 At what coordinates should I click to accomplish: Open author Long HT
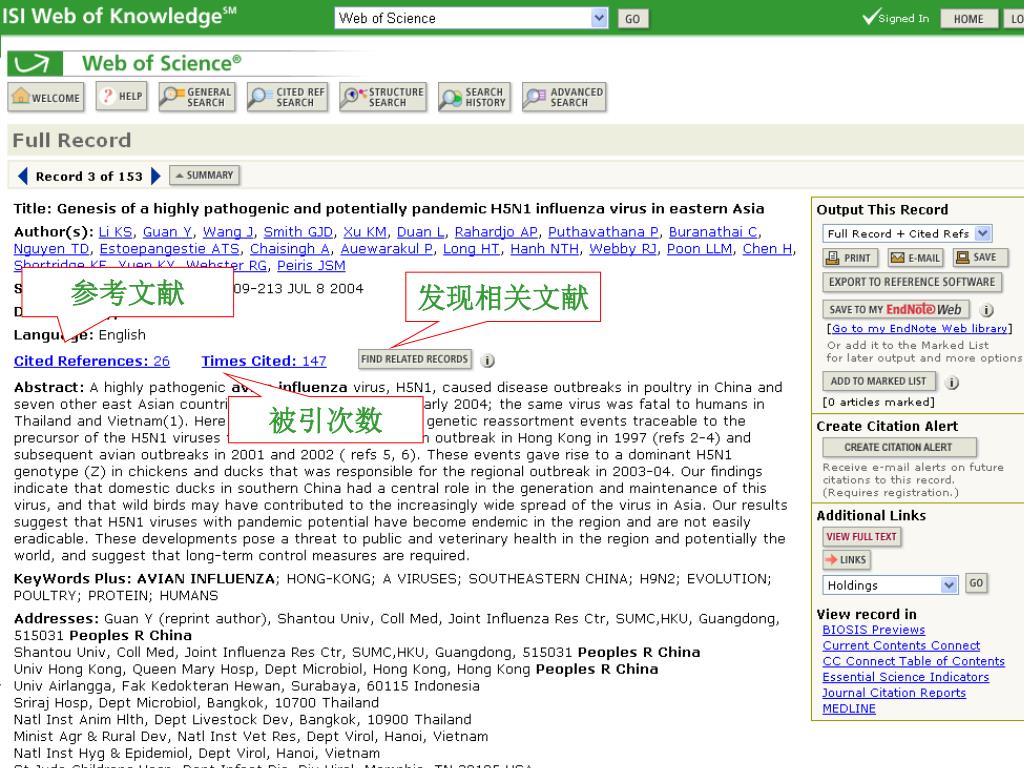coord(472,249)
